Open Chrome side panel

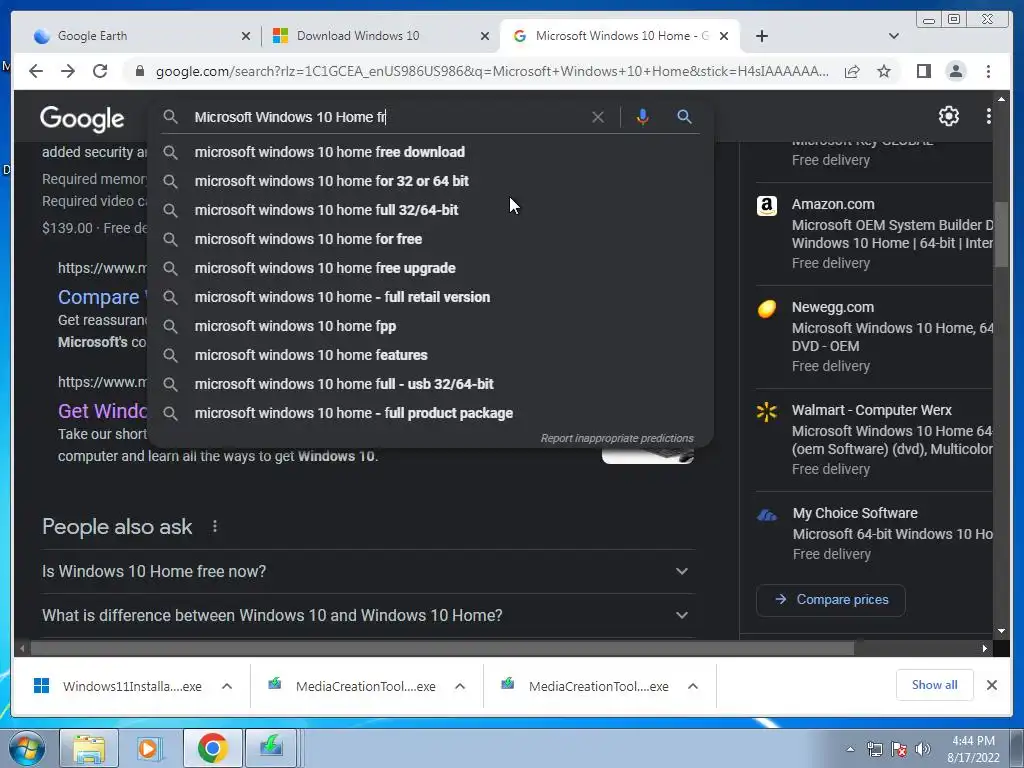point(923,71)
